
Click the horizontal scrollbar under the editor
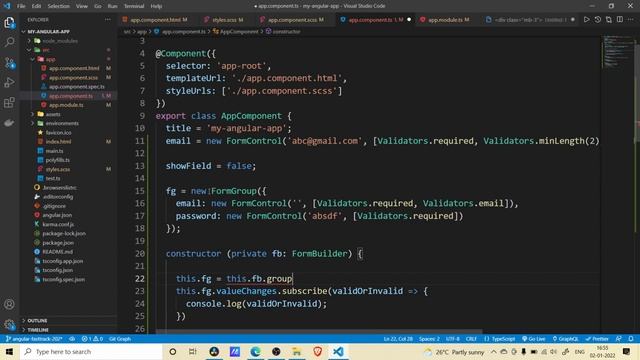pyautogui.click(x=318, y=332)
